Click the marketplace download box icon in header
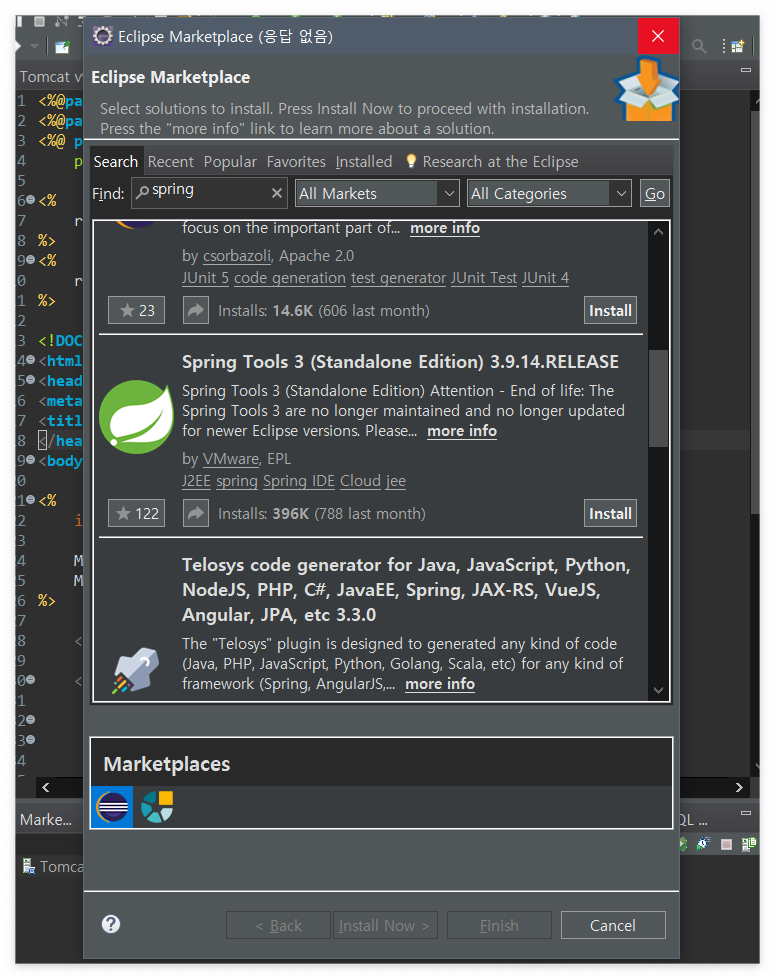The image size is (775, 979). pyautogui.click(x=646, y=89)
